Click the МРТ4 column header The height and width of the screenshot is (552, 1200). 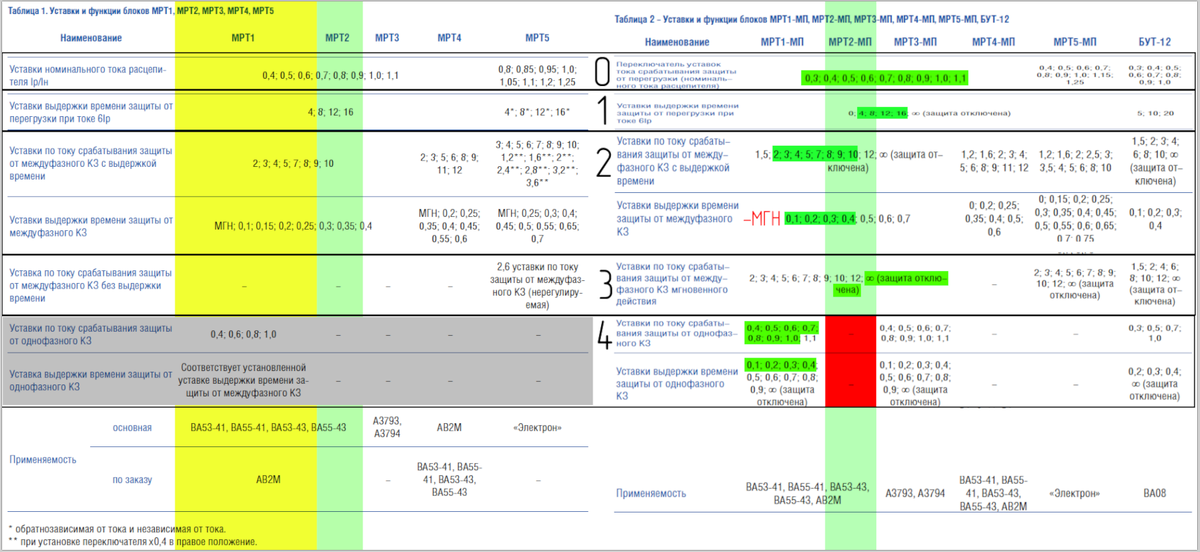[x=449, y=38]
